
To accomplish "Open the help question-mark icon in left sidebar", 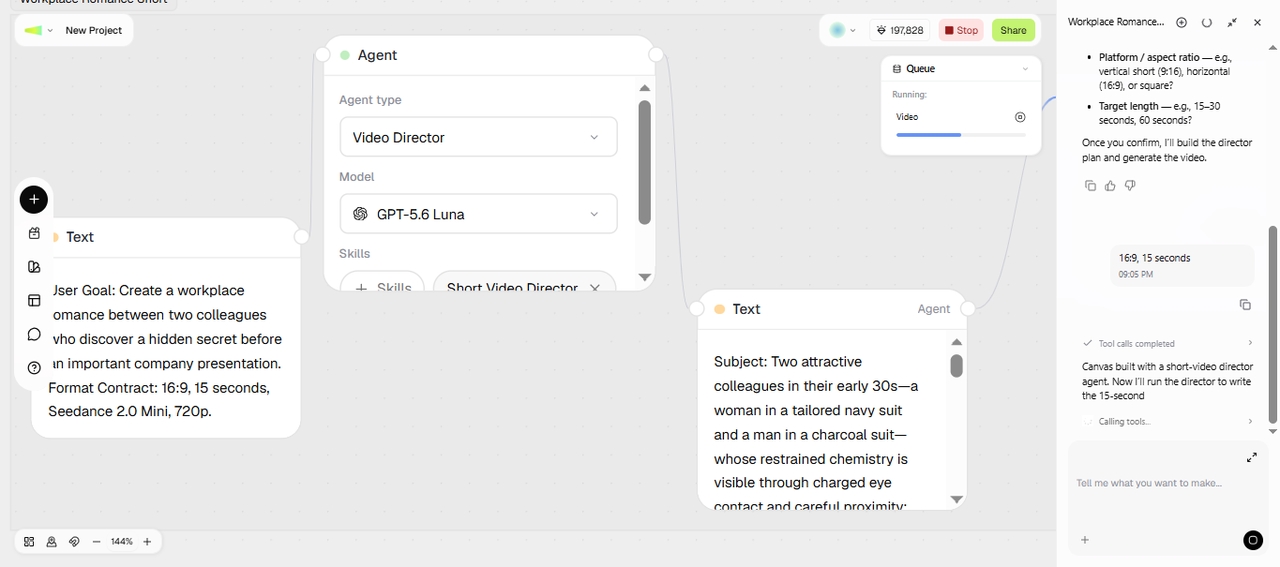I will click(x=34, y=368).
